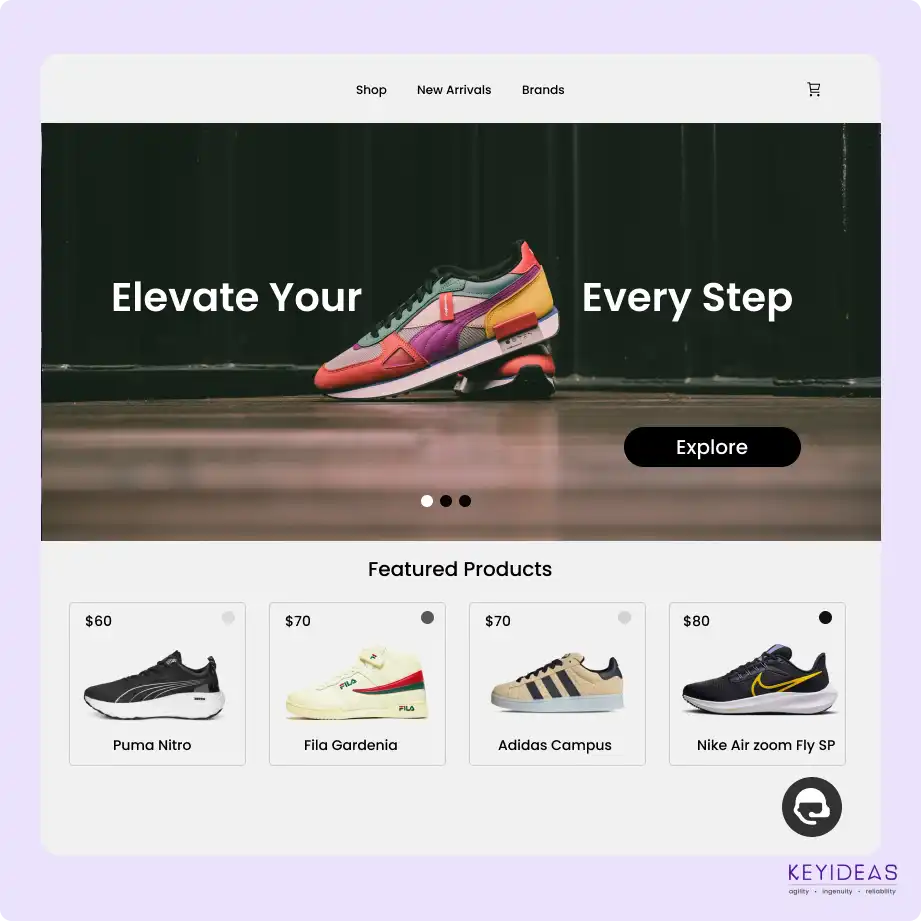Open the chat support headset icon
The height and width of the screenshot is (921, 921).
click(x=812, y=806)
